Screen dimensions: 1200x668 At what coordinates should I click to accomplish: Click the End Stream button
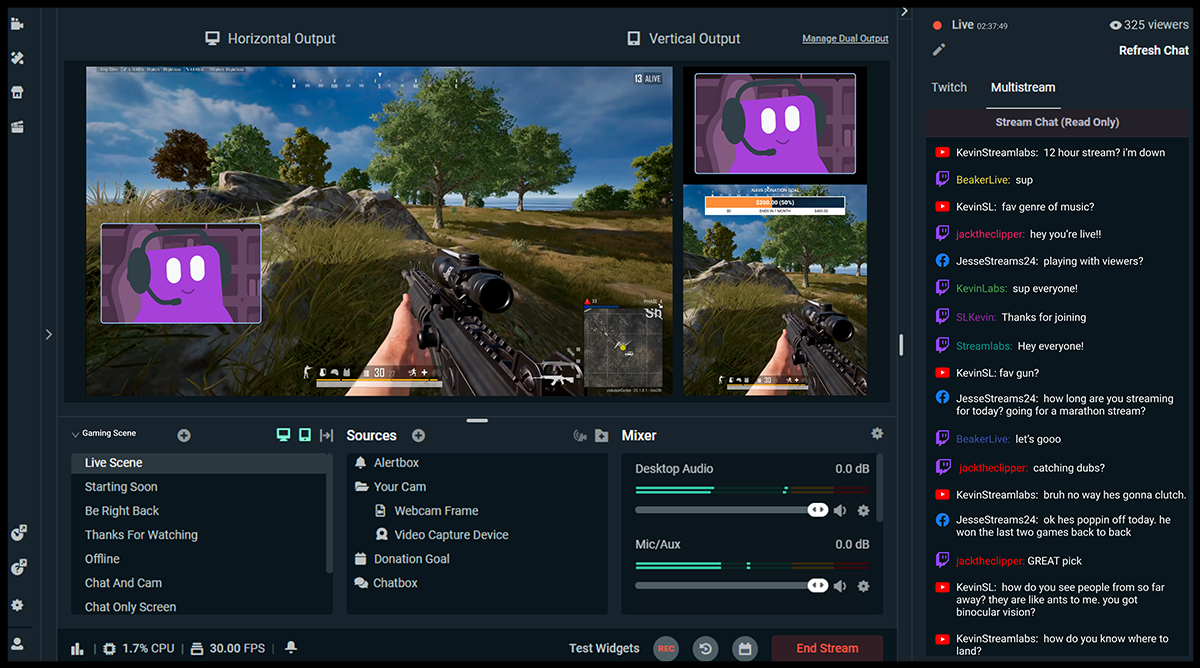tap(826, 648)
